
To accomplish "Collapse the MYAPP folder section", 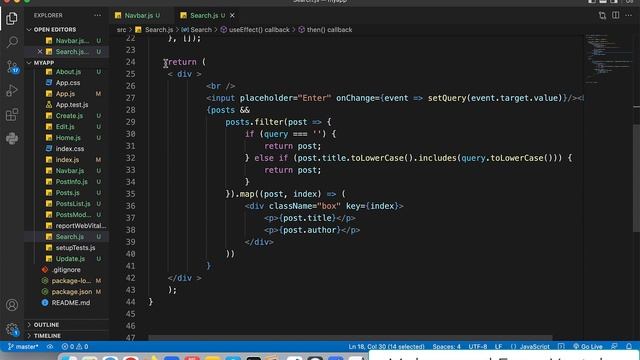I will pos(44,63).
